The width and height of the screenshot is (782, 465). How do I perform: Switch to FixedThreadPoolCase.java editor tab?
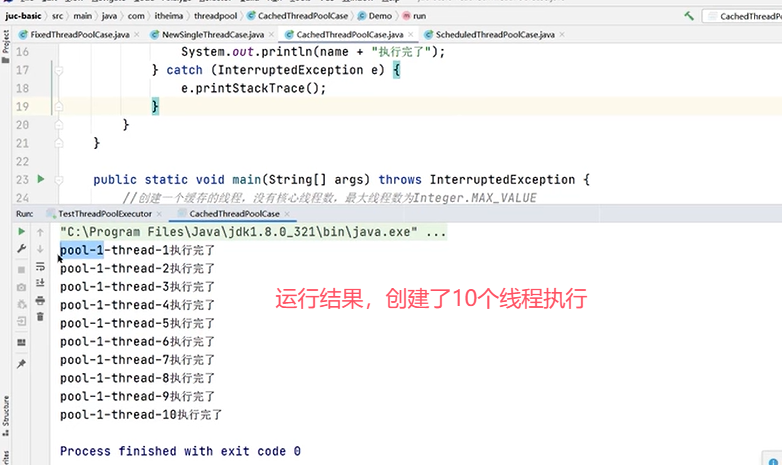click(x=80, y=34)
